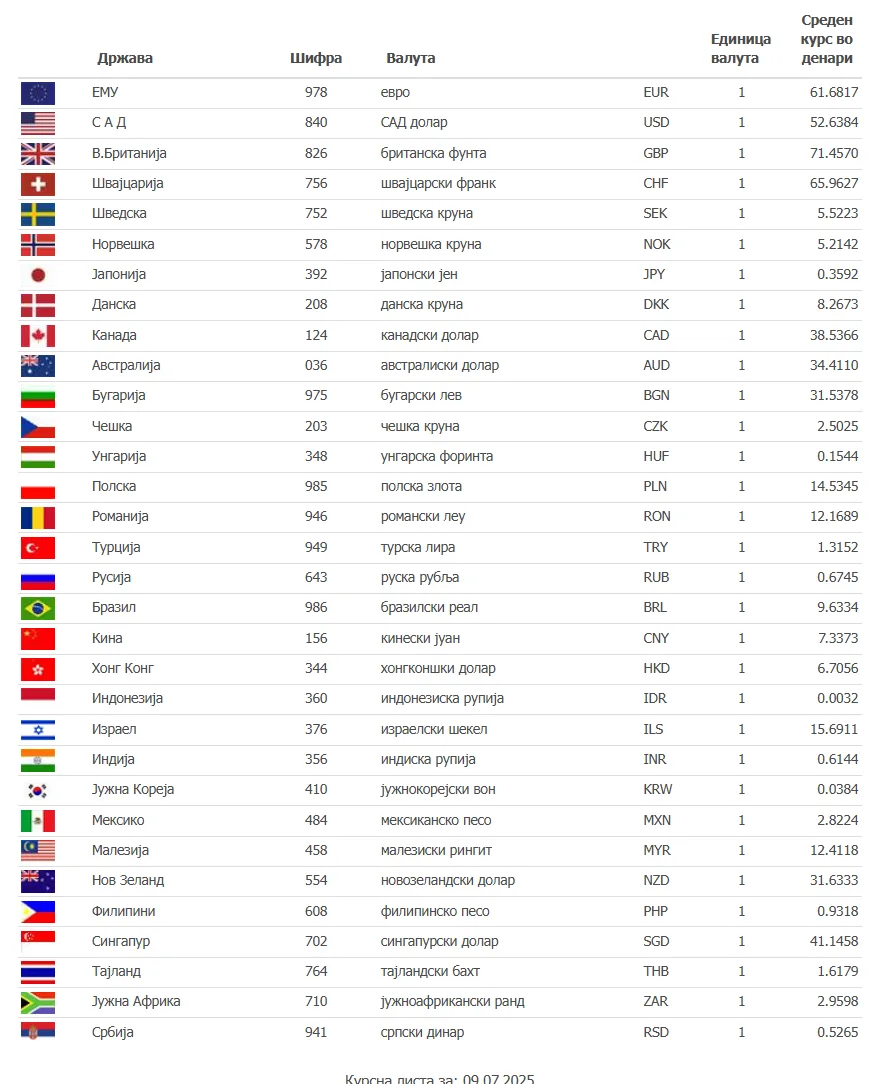Select the британска фунта currency name

[x=433, y=153]
